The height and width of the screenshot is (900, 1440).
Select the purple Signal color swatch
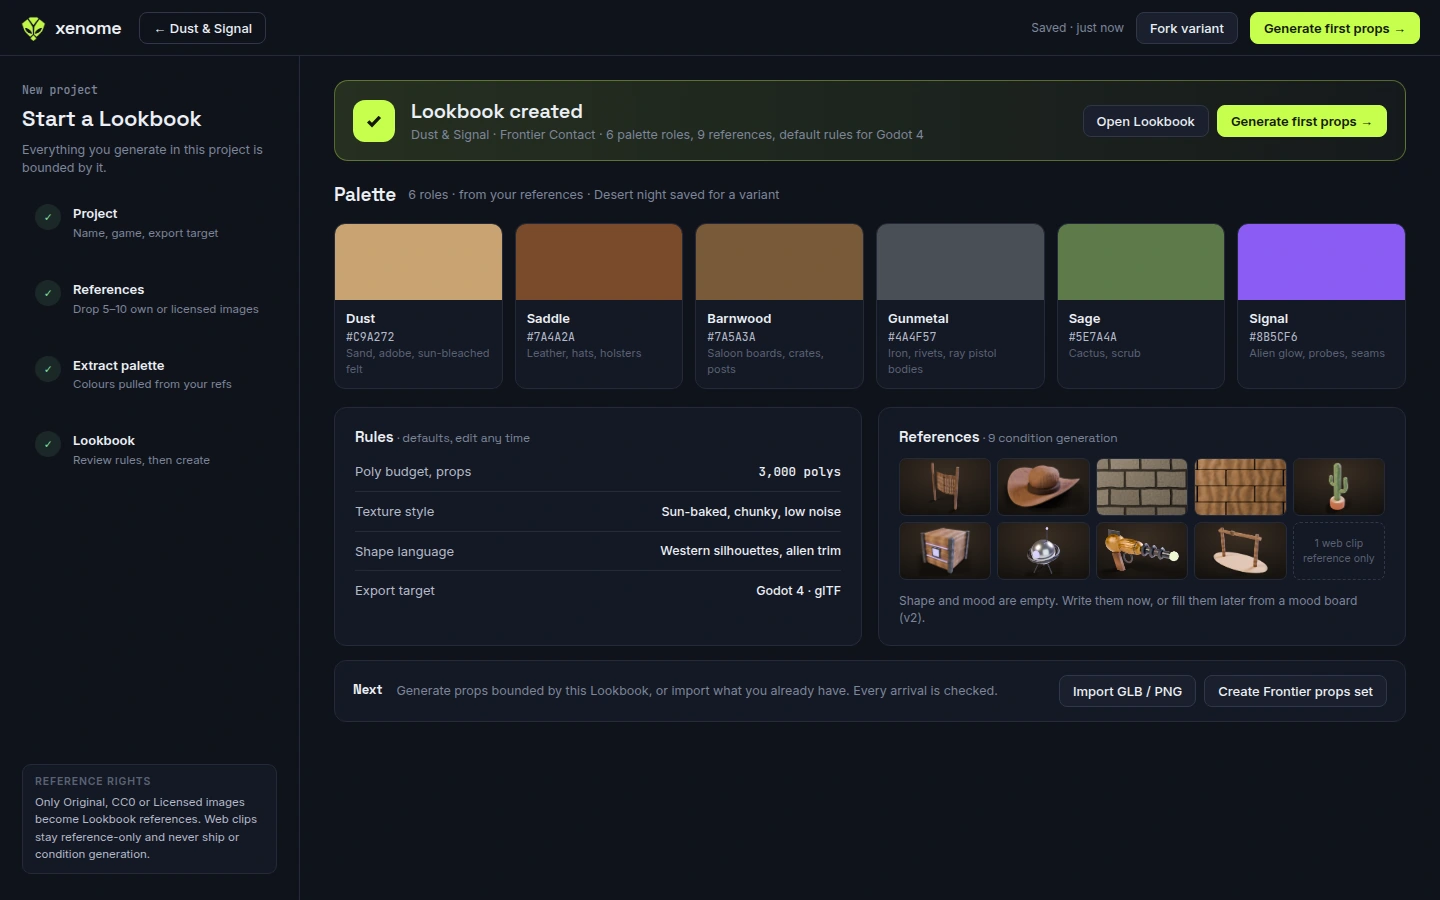pos(1321,262)
